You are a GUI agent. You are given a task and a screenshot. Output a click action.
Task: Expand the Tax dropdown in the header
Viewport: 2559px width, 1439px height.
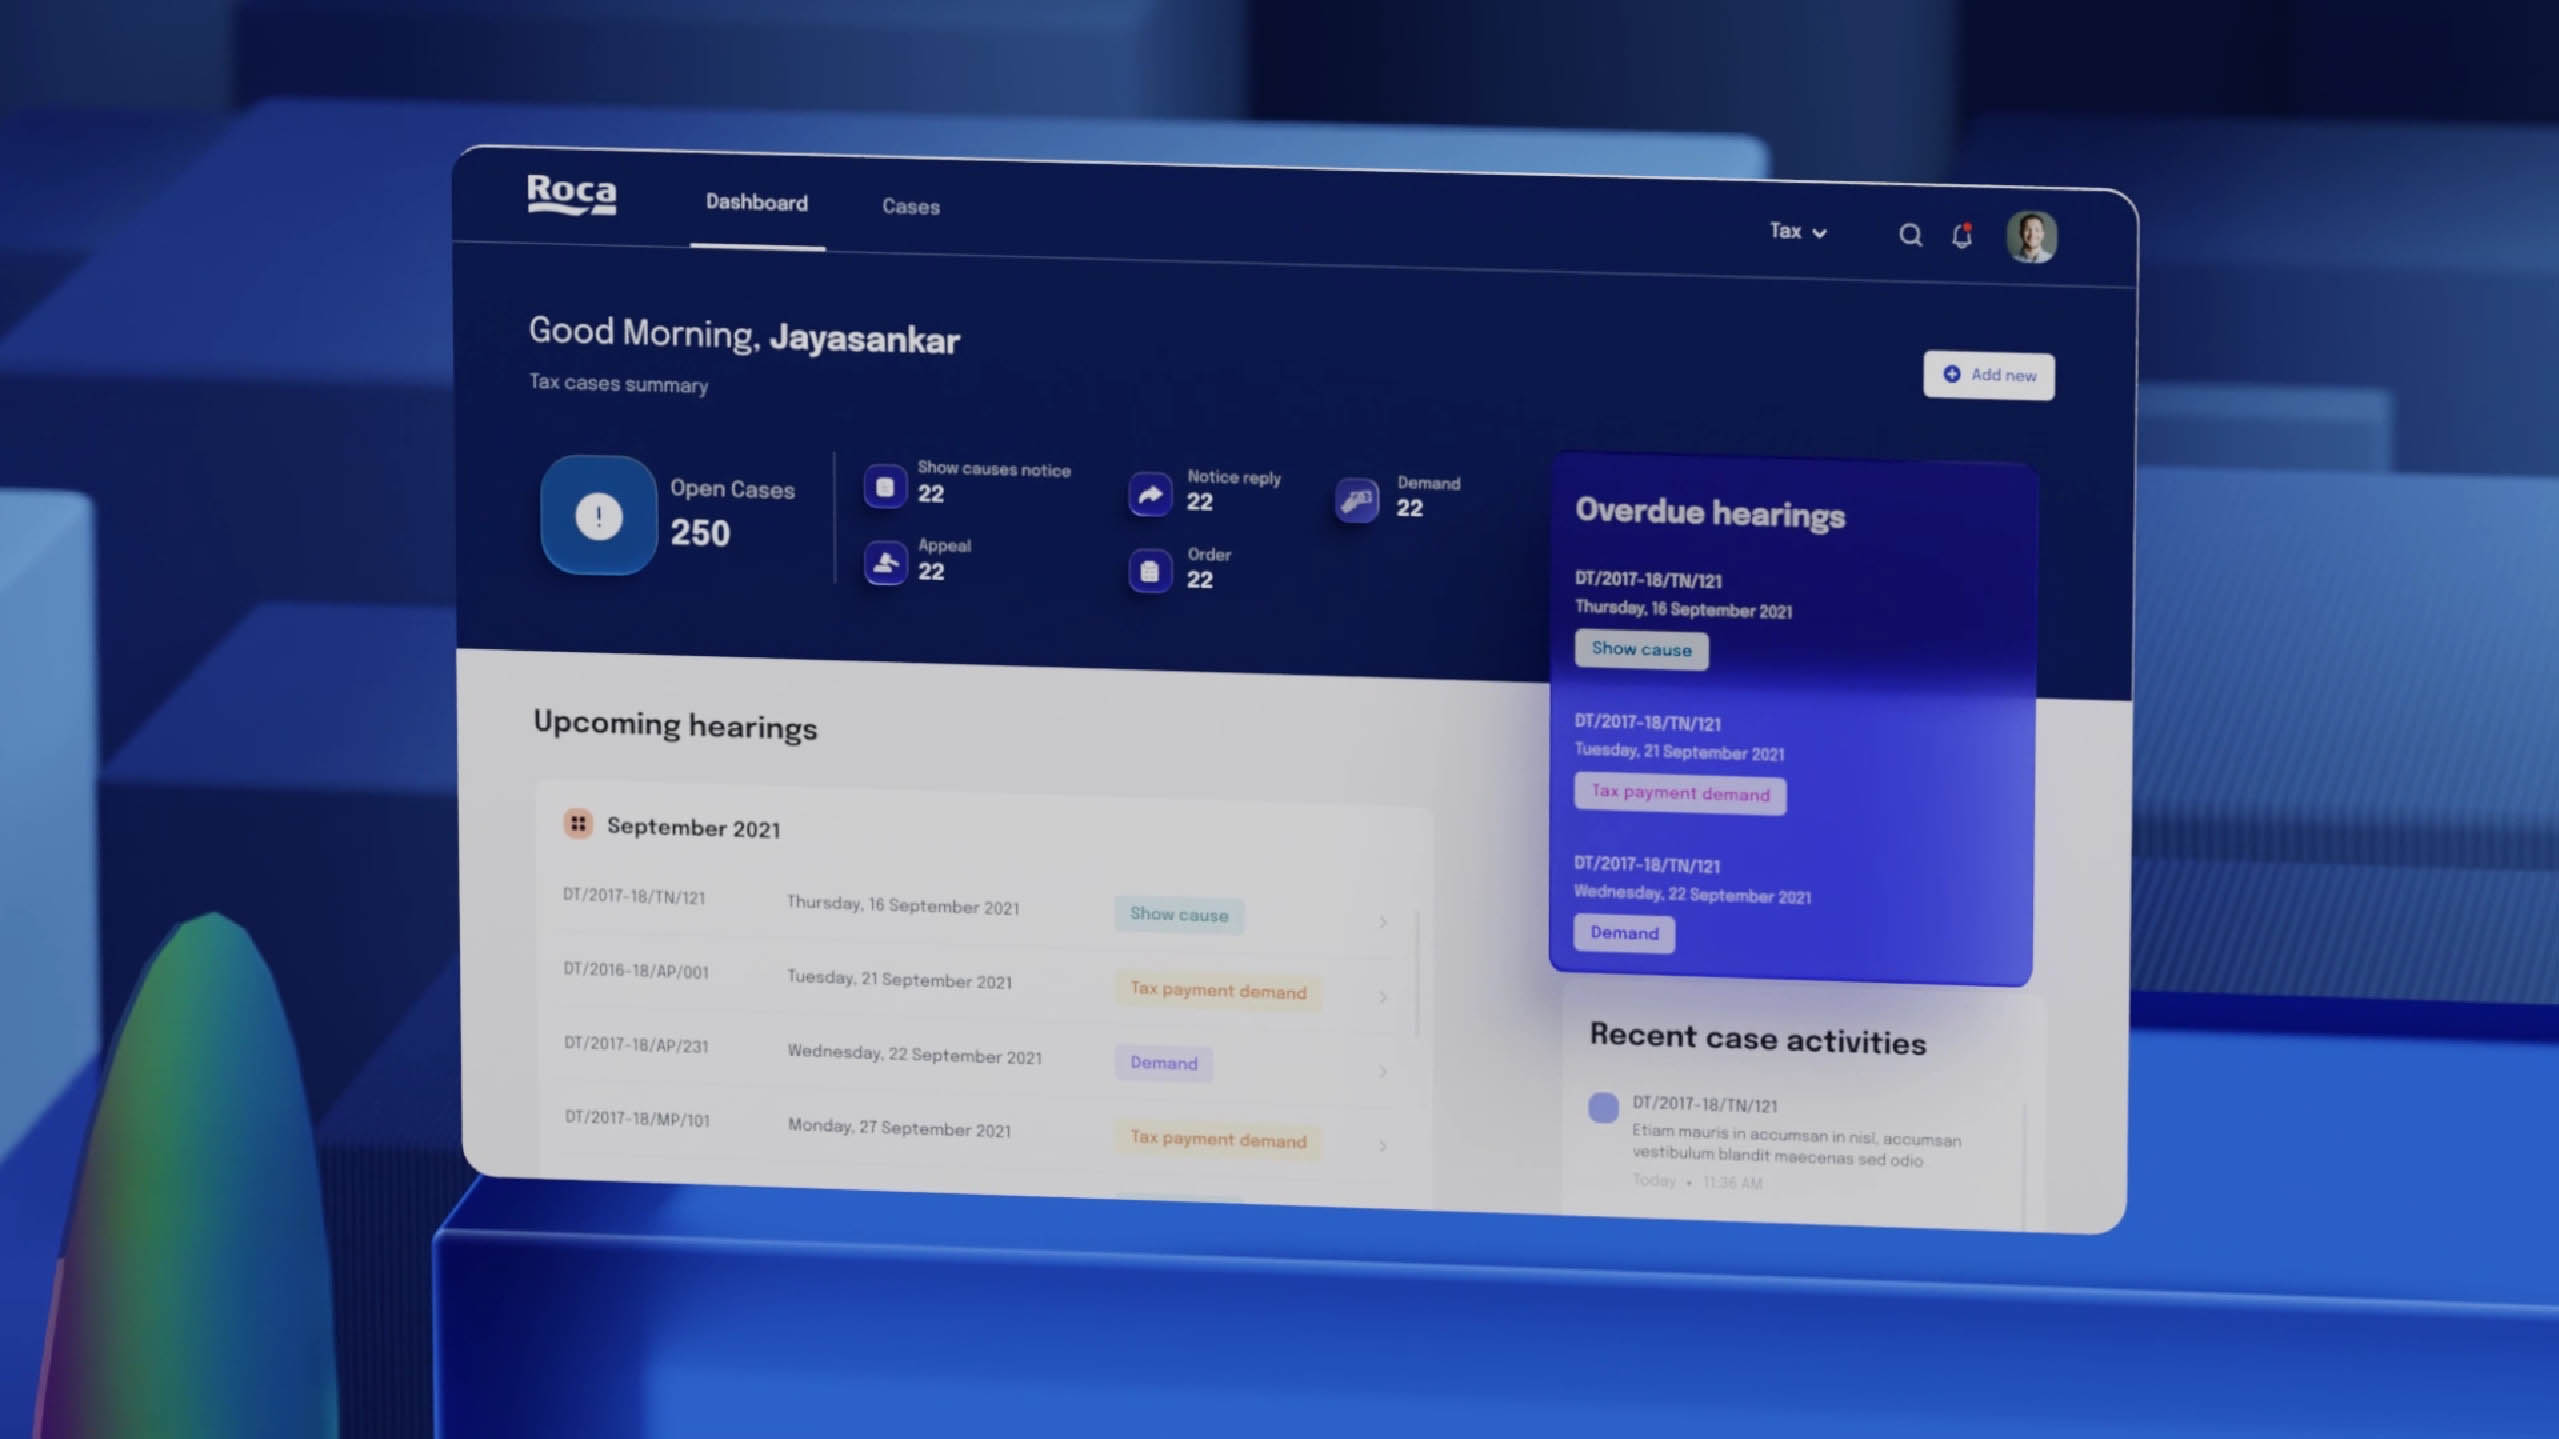click(1798, 232)
